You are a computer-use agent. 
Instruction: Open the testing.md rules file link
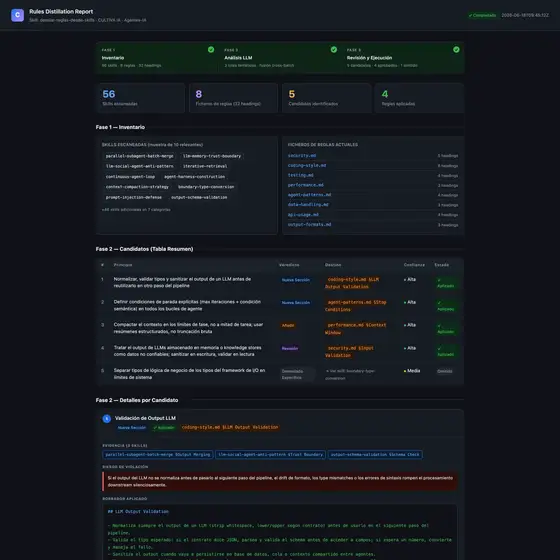(300, 175)
